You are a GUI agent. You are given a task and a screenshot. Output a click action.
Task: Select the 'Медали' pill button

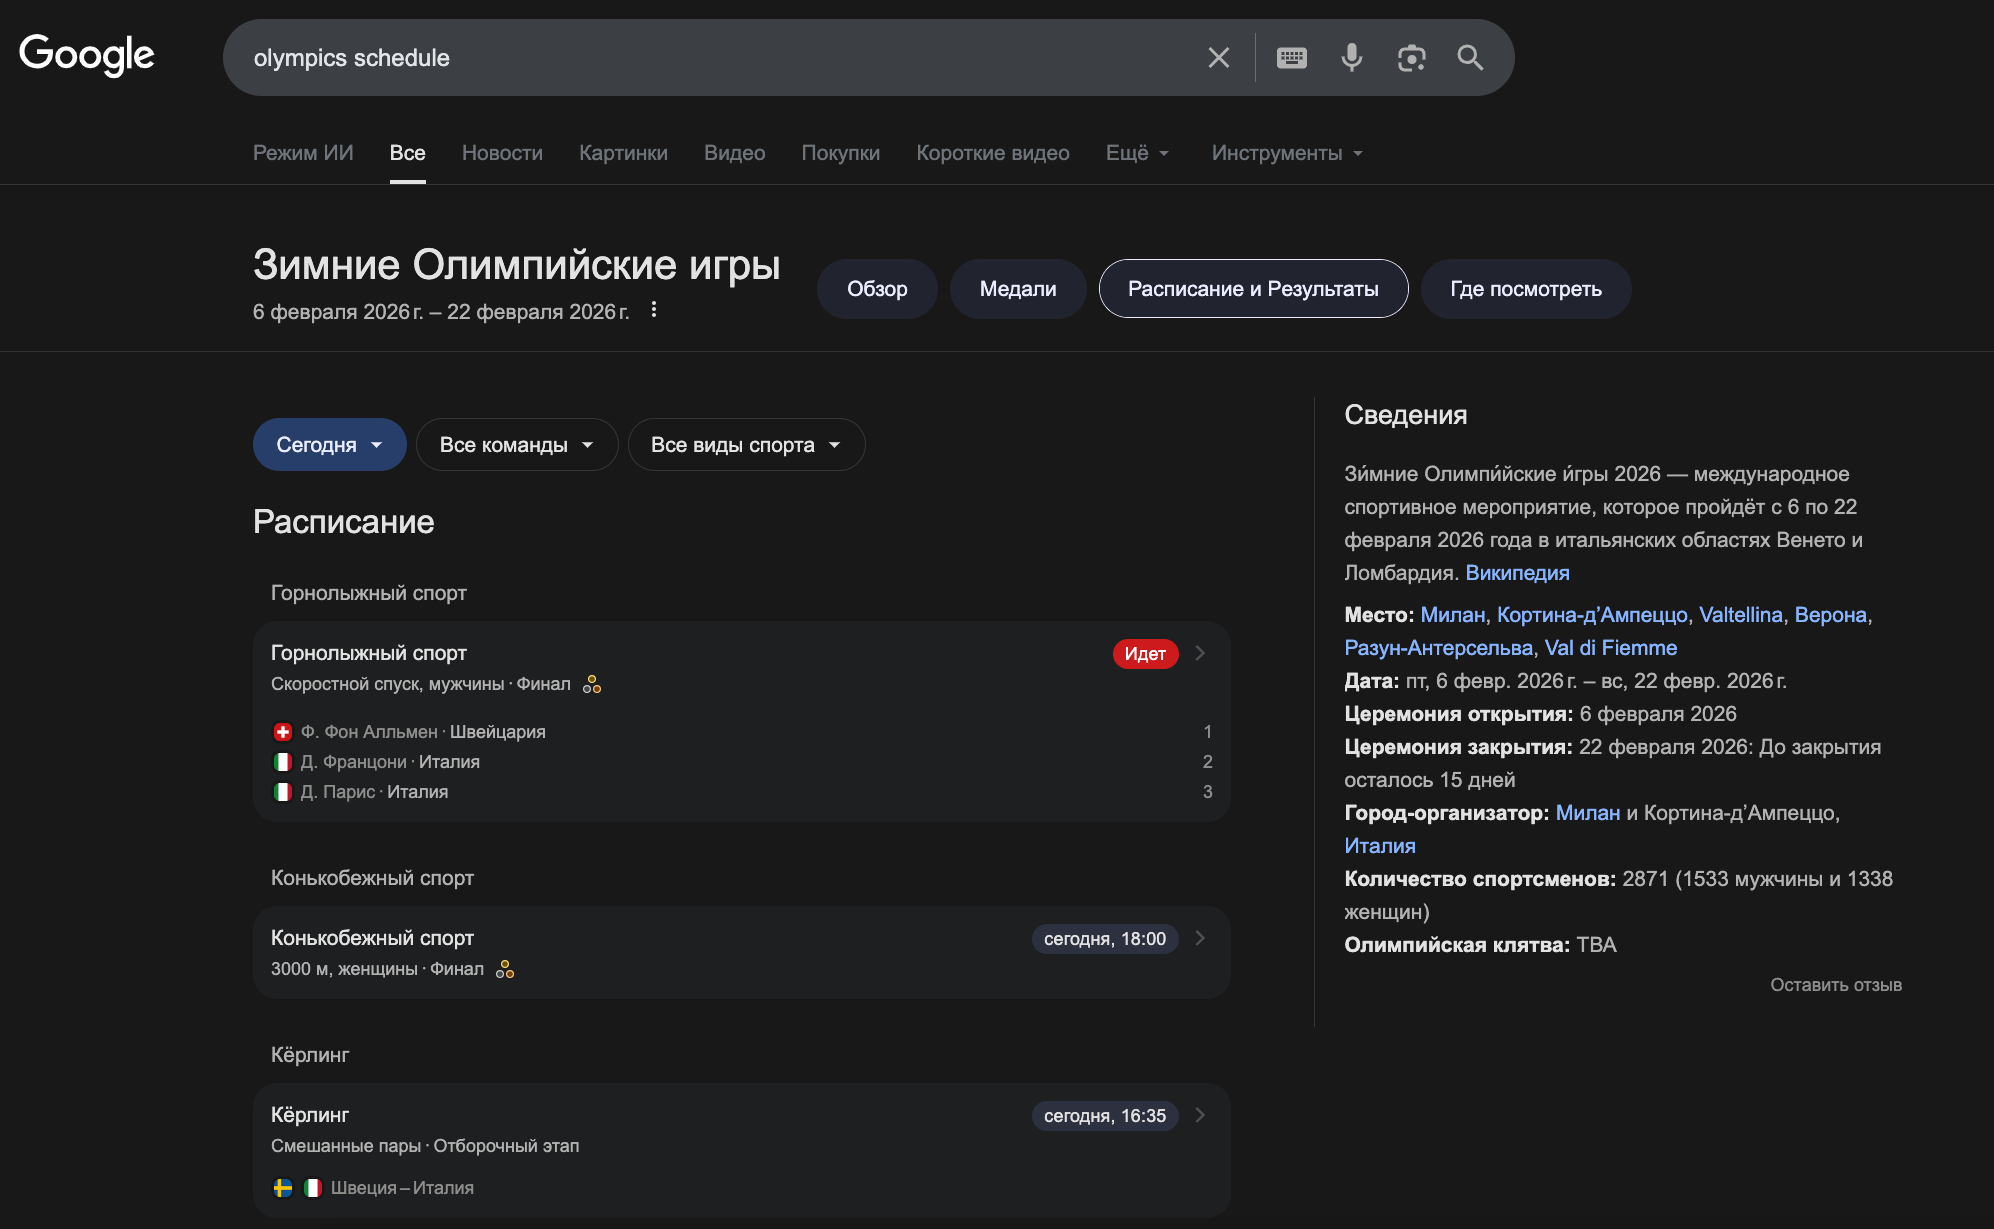pos(1017,289)
